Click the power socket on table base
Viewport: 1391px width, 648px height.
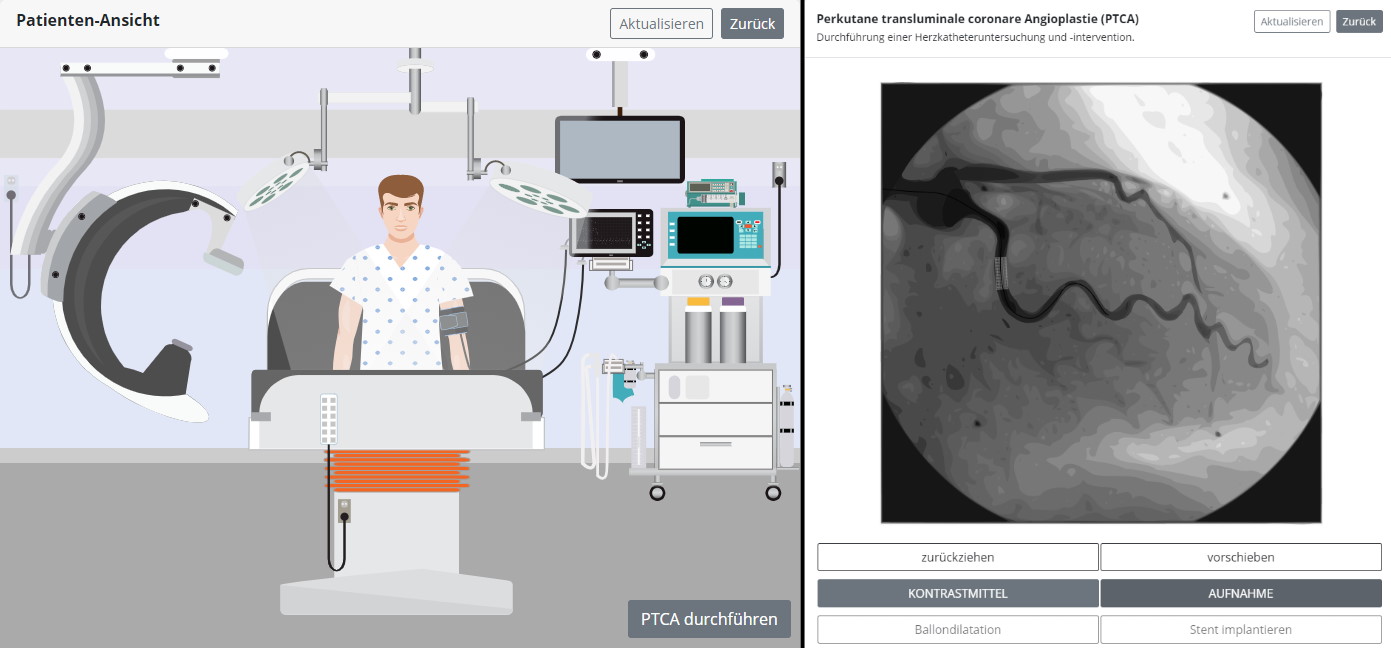344,511
